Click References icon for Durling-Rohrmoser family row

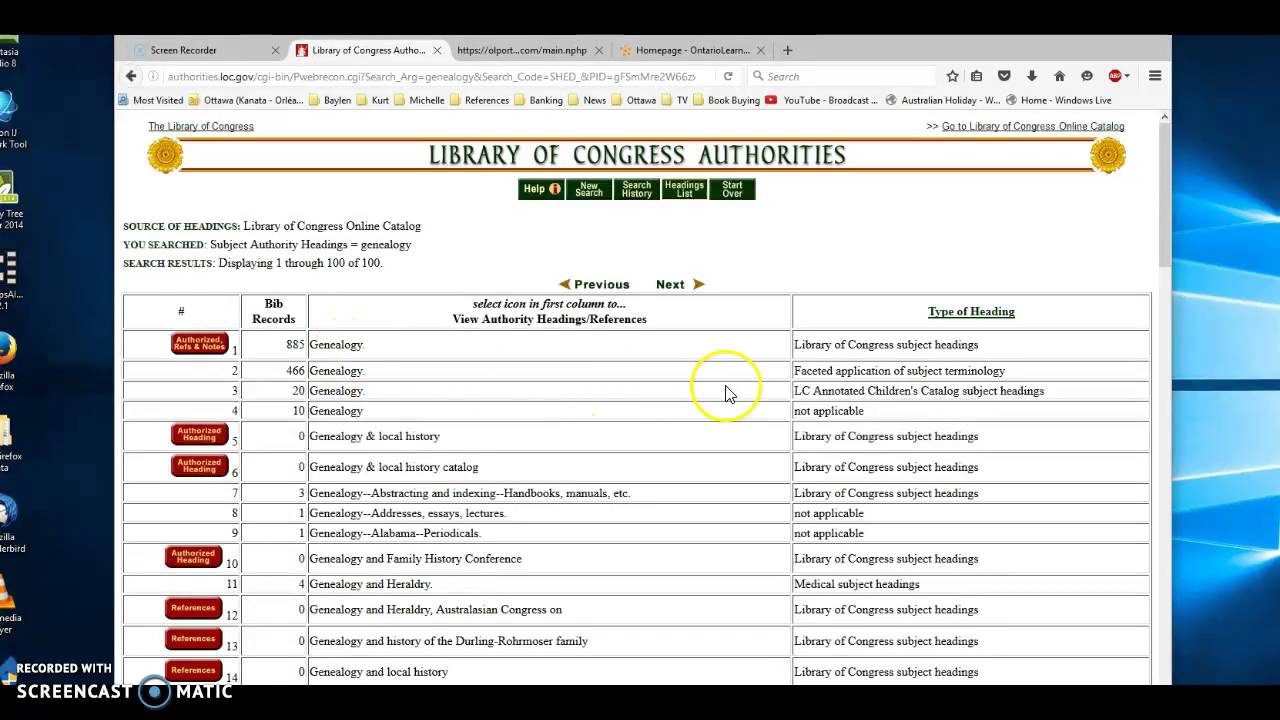pyautogui.click(x=193, y=639)
